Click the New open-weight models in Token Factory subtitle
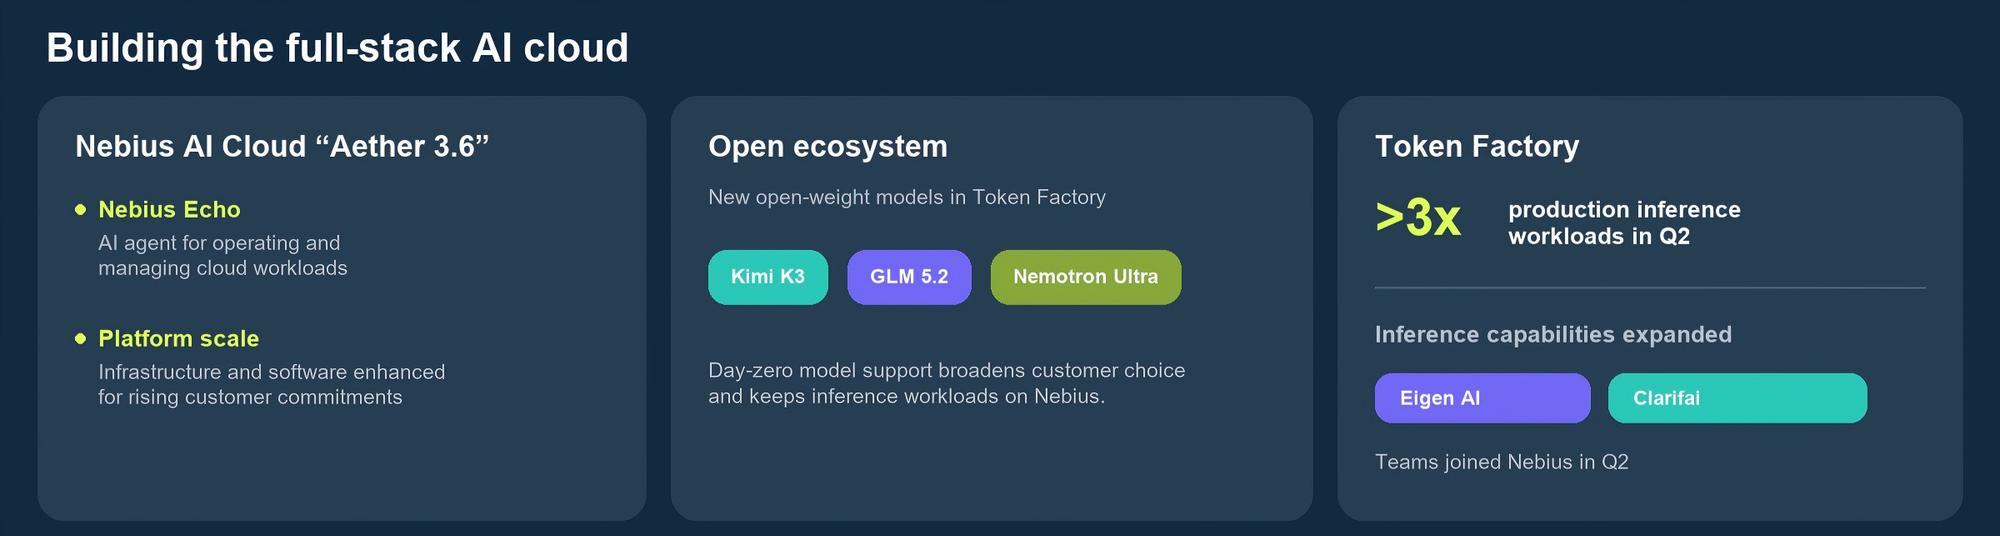 click(x=907, y=197)
